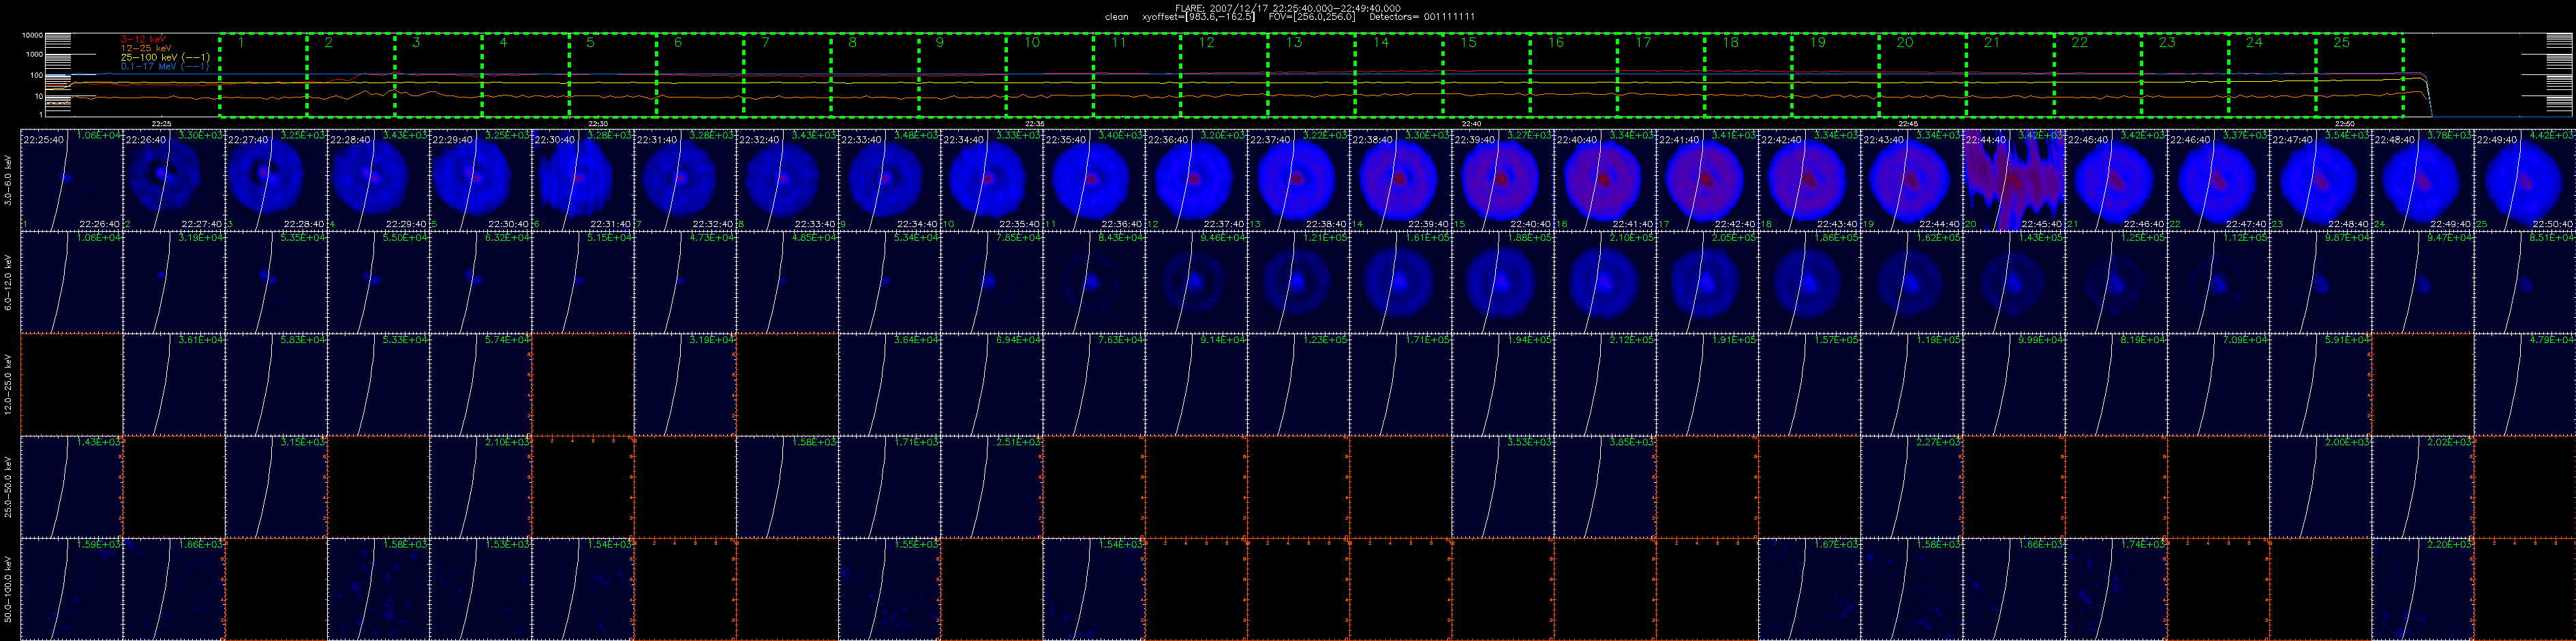
Task: Open the 3.0-6.0 keV image starting 22:32:40
Action: pyautogui.click(x=787, y=180)
